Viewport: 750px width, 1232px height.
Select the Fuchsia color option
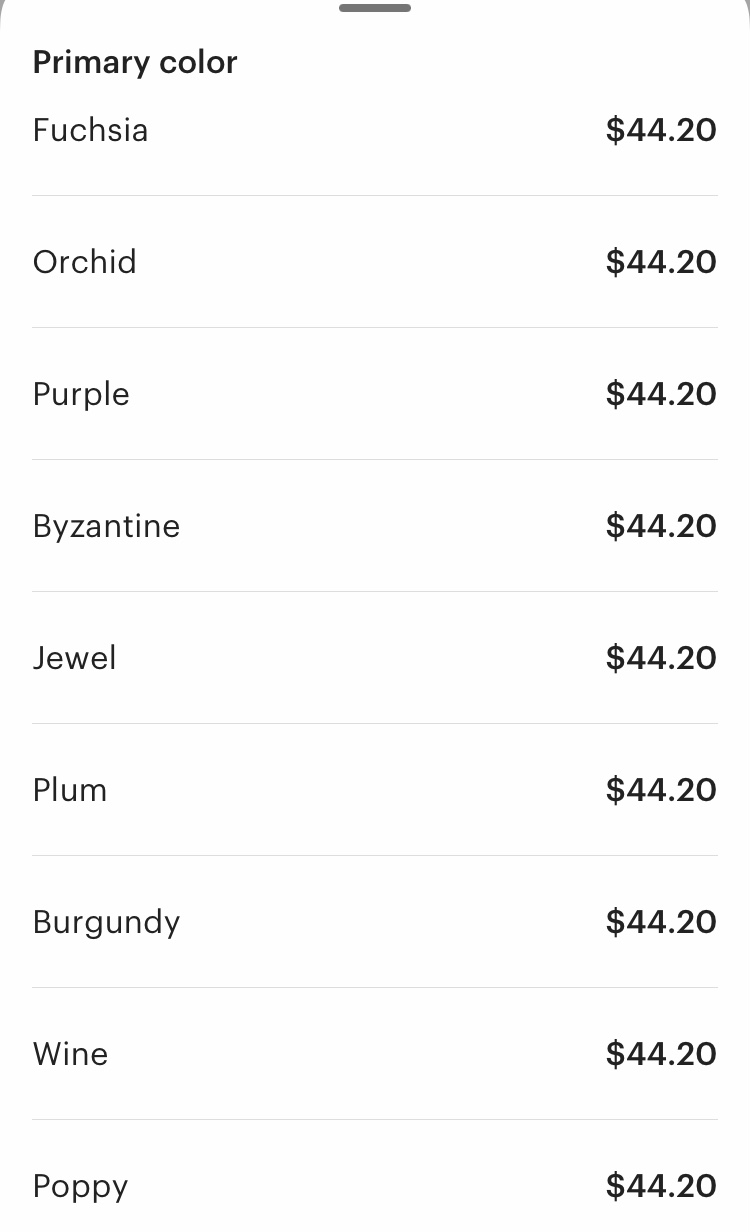click(x=375, y=130)
